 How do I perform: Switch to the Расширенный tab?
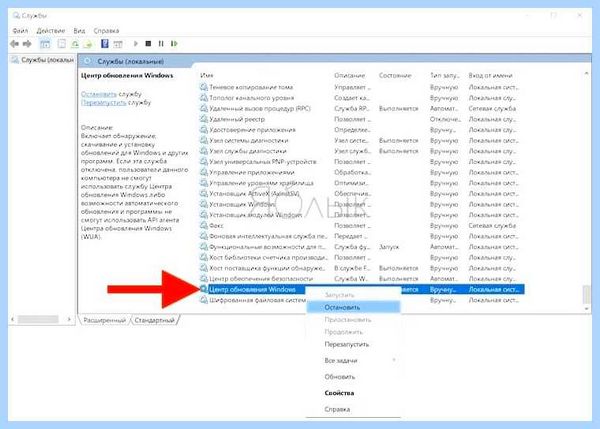coord(104,320)
